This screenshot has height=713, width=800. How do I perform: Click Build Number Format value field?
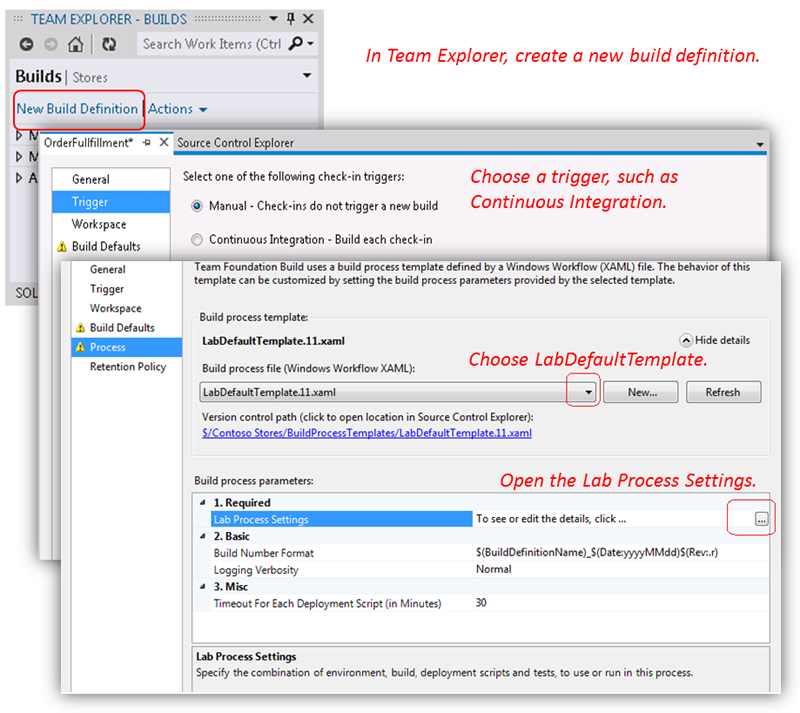(x=620, y=552)
